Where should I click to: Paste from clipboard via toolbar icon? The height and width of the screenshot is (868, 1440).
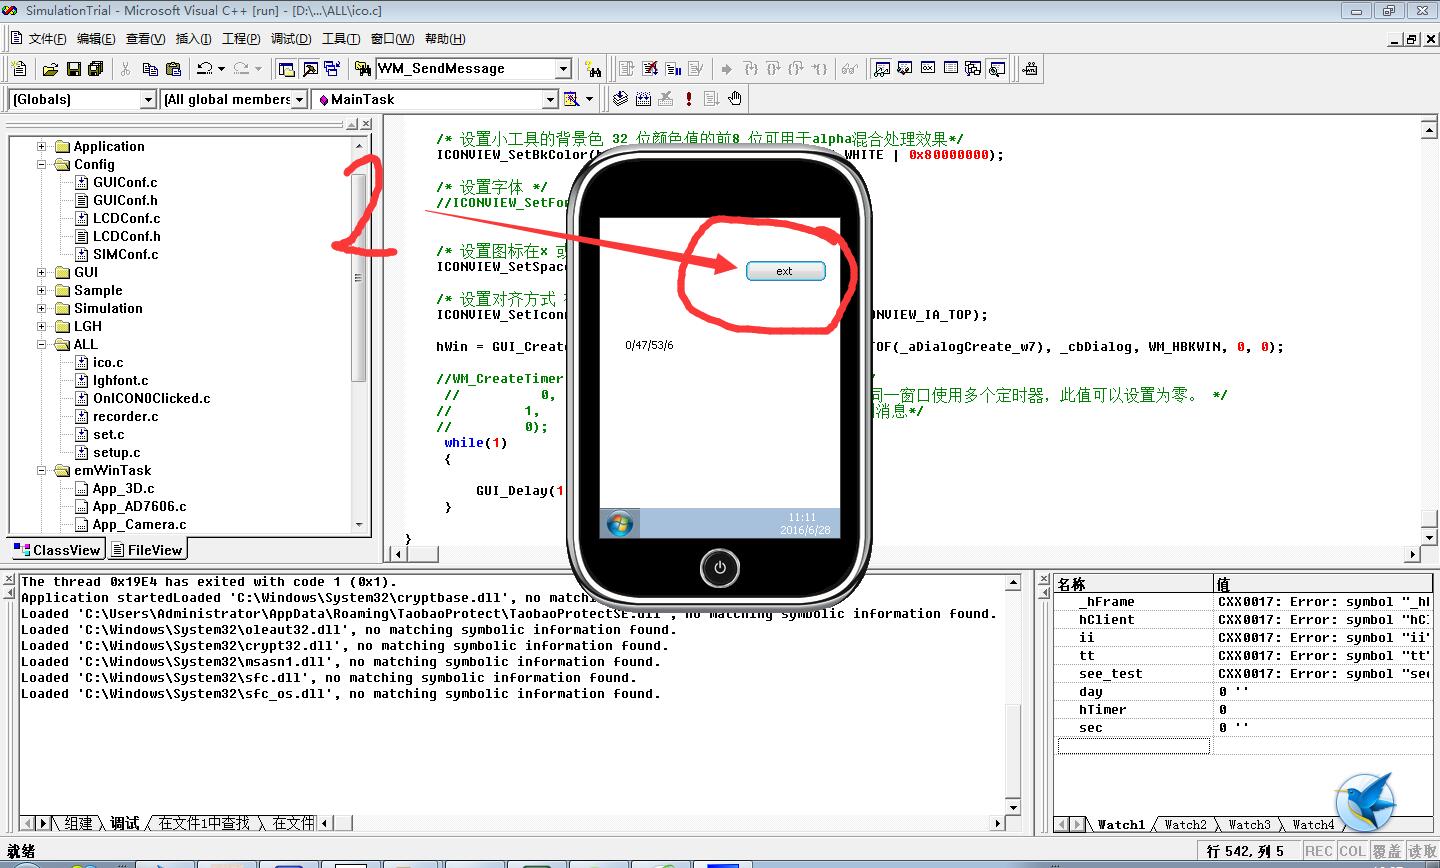tap(173, 69)
